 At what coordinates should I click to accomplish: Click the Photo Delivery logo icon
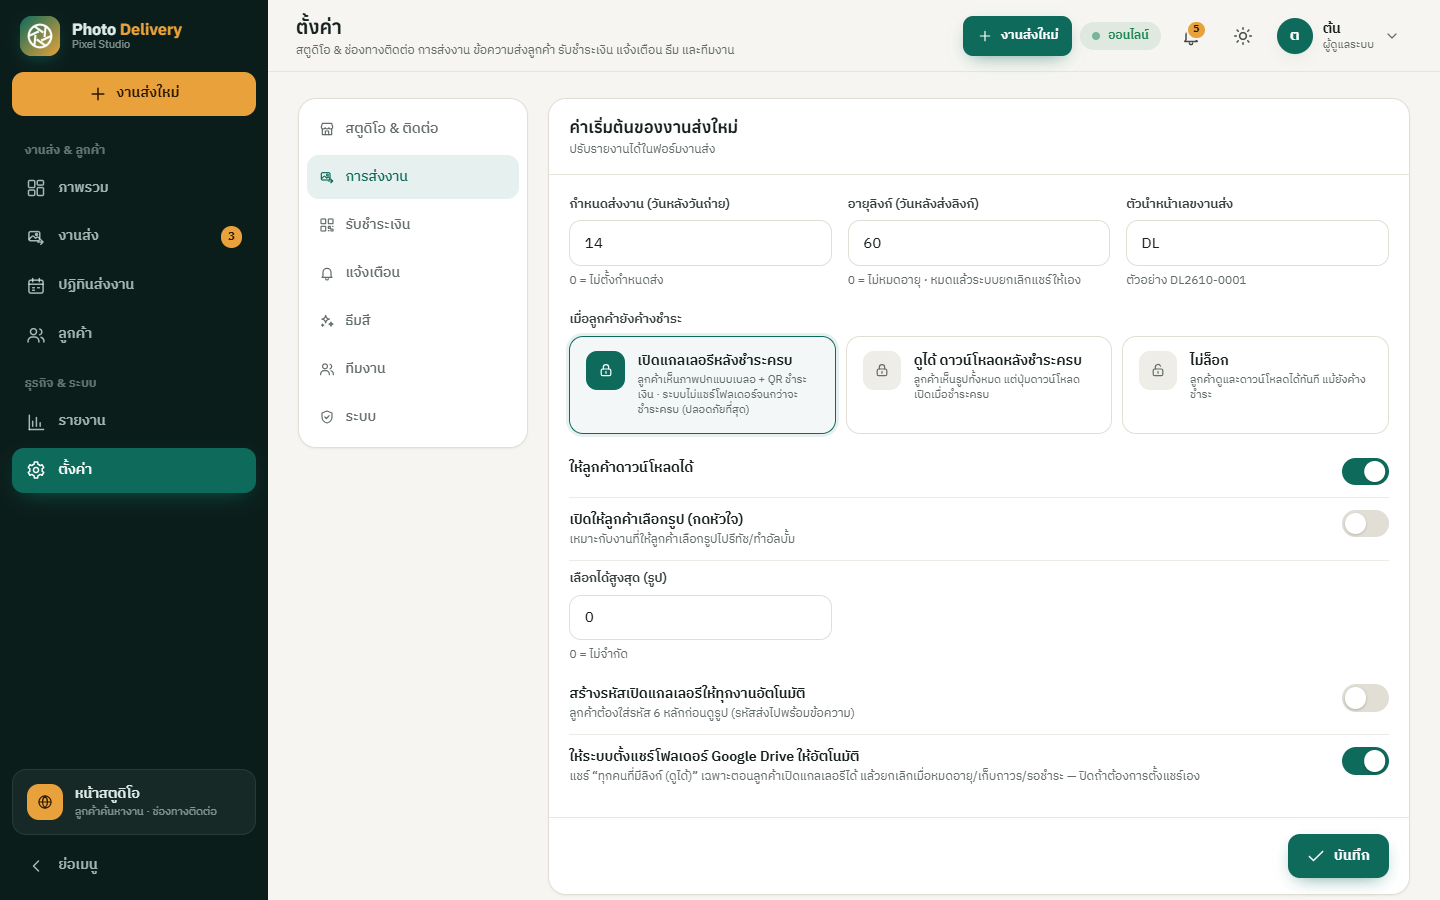tap(40, 36)
